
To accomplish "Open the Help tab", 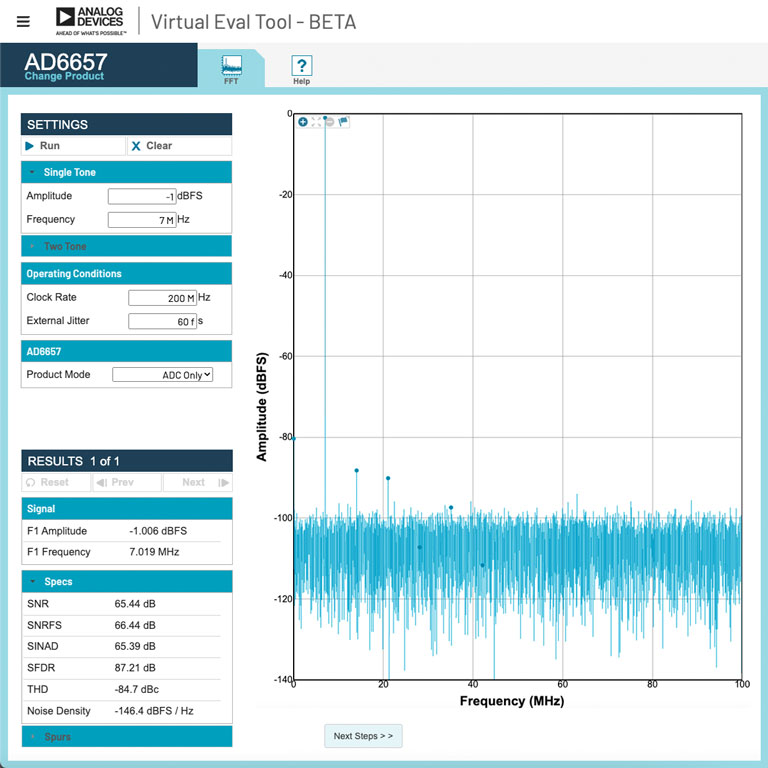I will point(301,70).
